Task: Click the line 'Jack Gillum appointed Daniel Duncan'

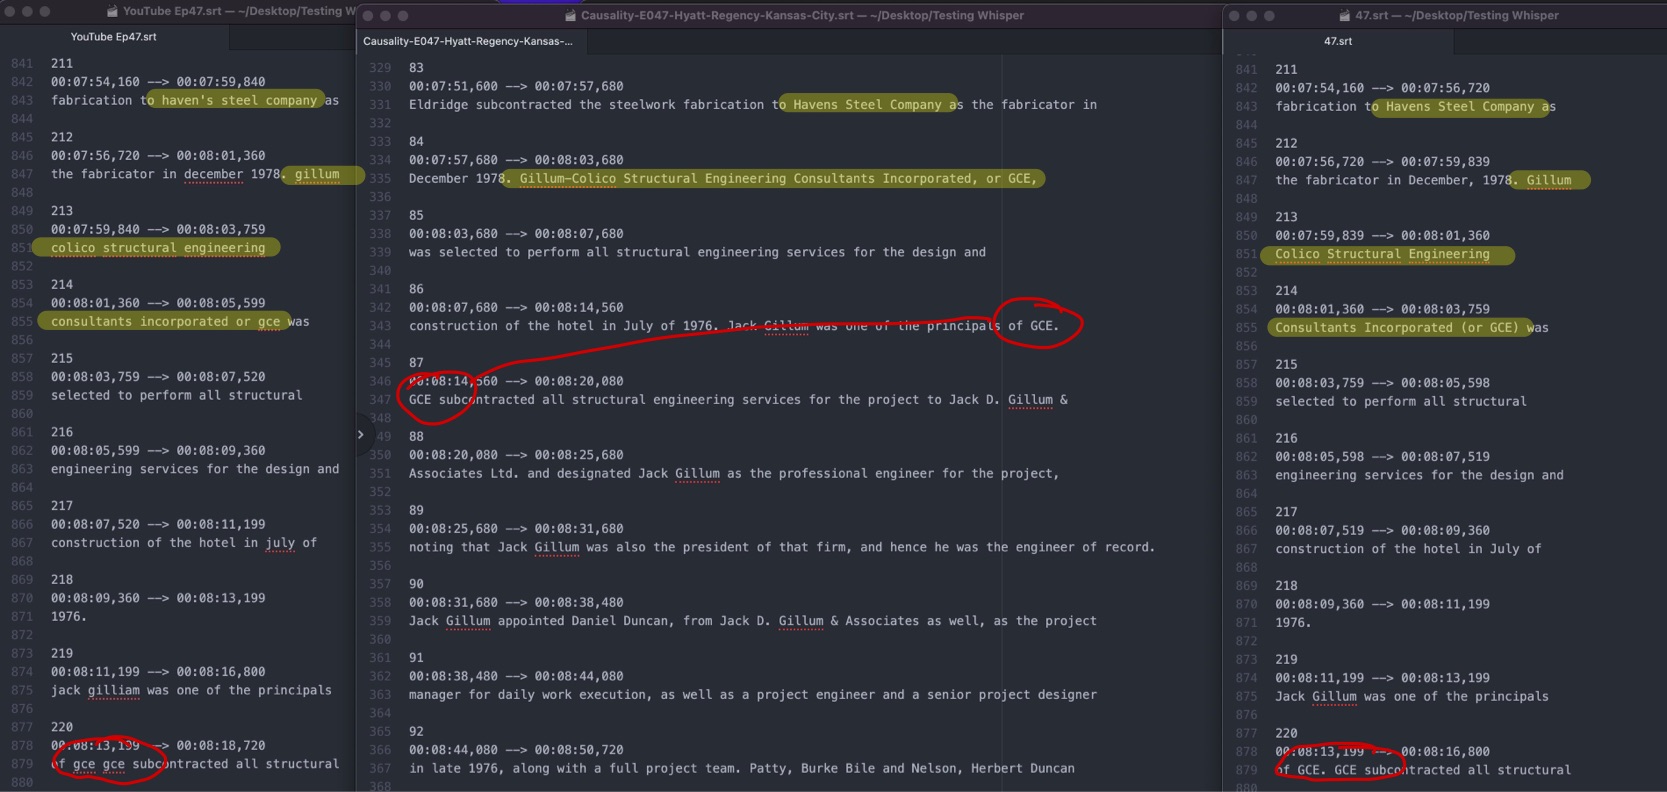Action: tap(752, 621)
